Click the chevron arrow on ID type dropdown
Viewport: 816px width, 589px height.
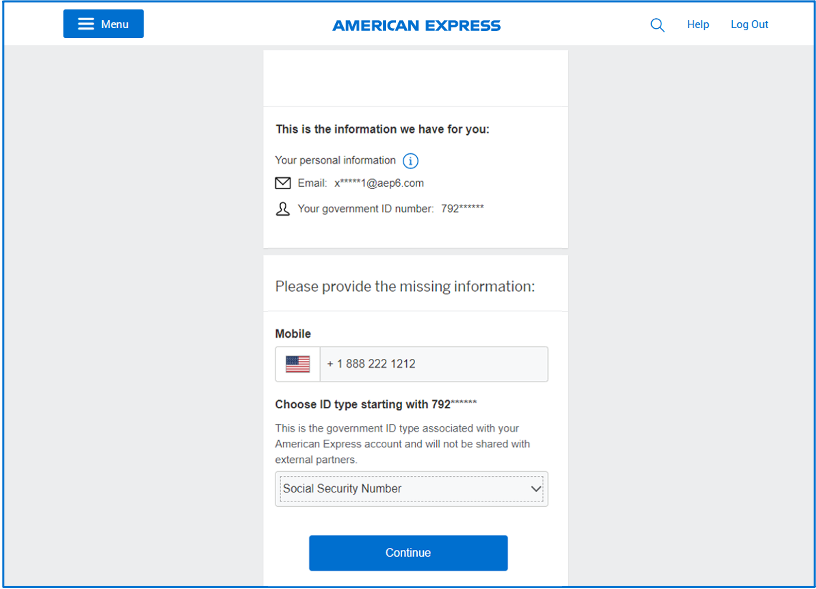click(536, 489)
